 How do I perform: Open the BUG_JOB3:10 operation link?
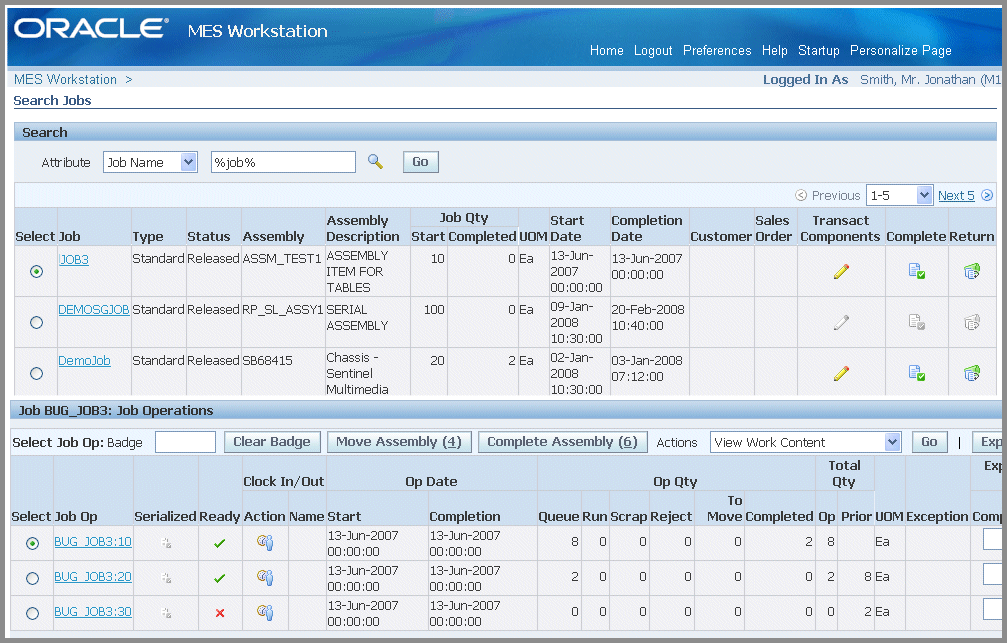(x=92, y=542)
